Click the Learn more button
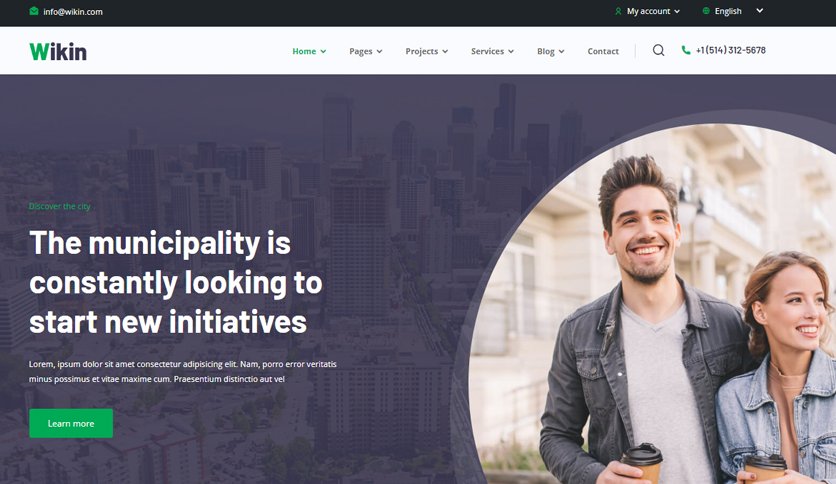The height and width of the screenshot is (484, 836). pyautogui.click(x=71, y=423)
